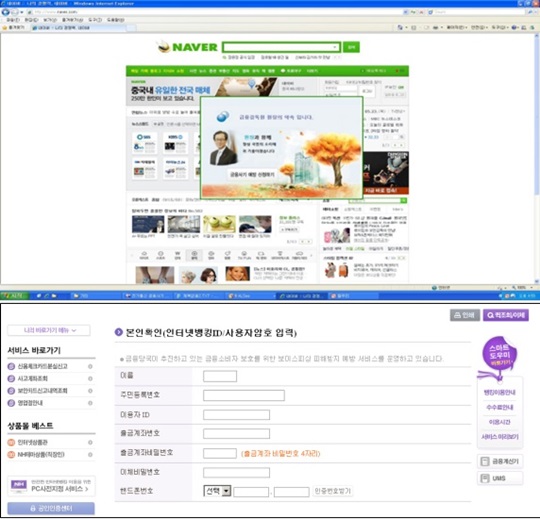Click the 이용자 ID input field
This screenshot has height=519, width=540.
(236, 415)
